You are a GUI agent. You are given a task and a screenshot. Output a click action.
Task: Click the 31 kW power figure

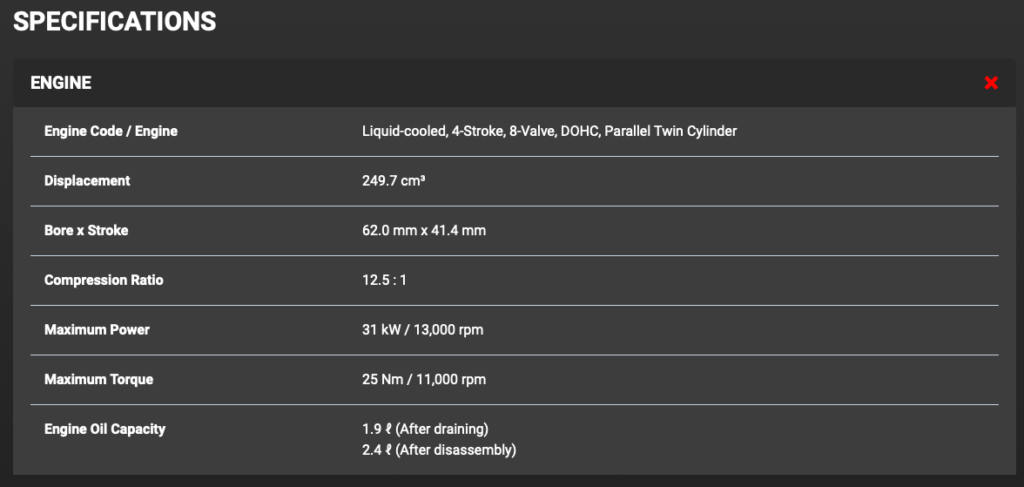[x=381, y=330]
